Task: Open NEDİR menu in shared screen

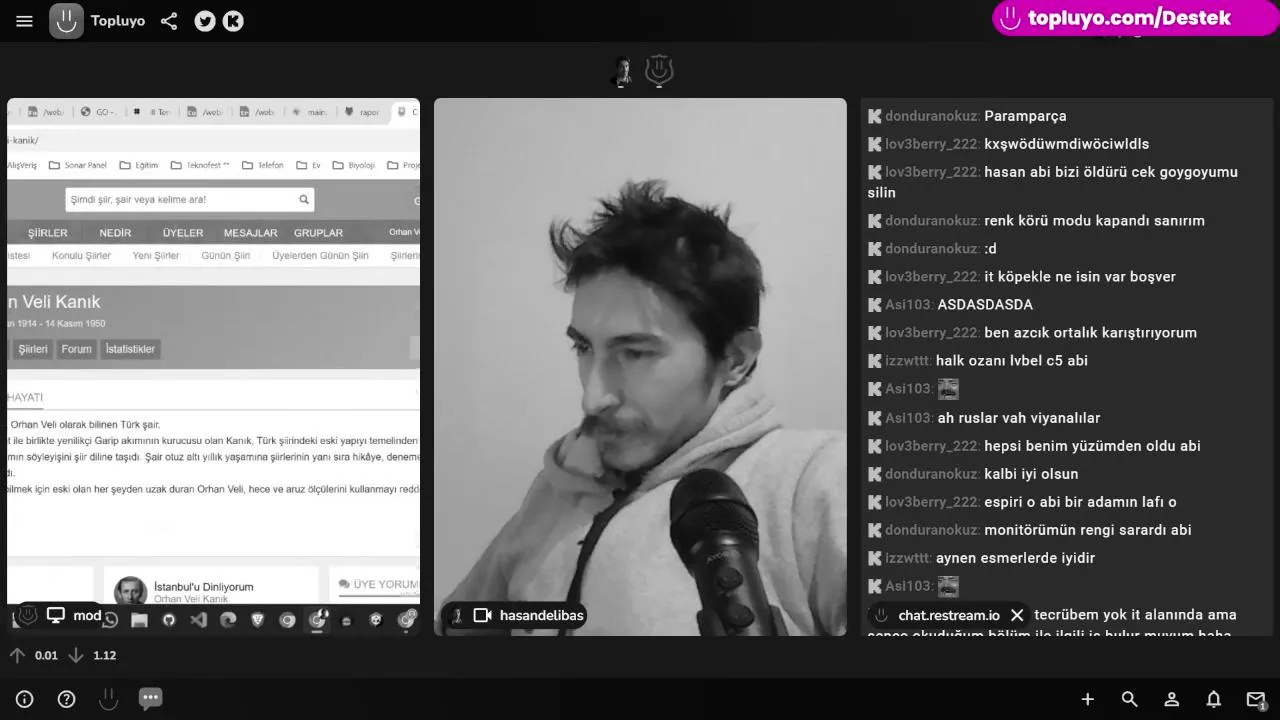Action: pyautogui.click(x=115, y=233)
